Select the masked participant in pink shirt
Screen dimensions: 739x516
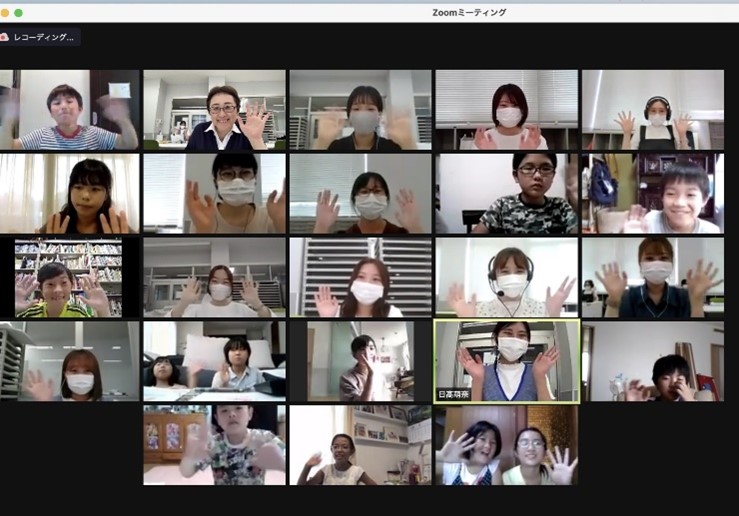point(507,109)
